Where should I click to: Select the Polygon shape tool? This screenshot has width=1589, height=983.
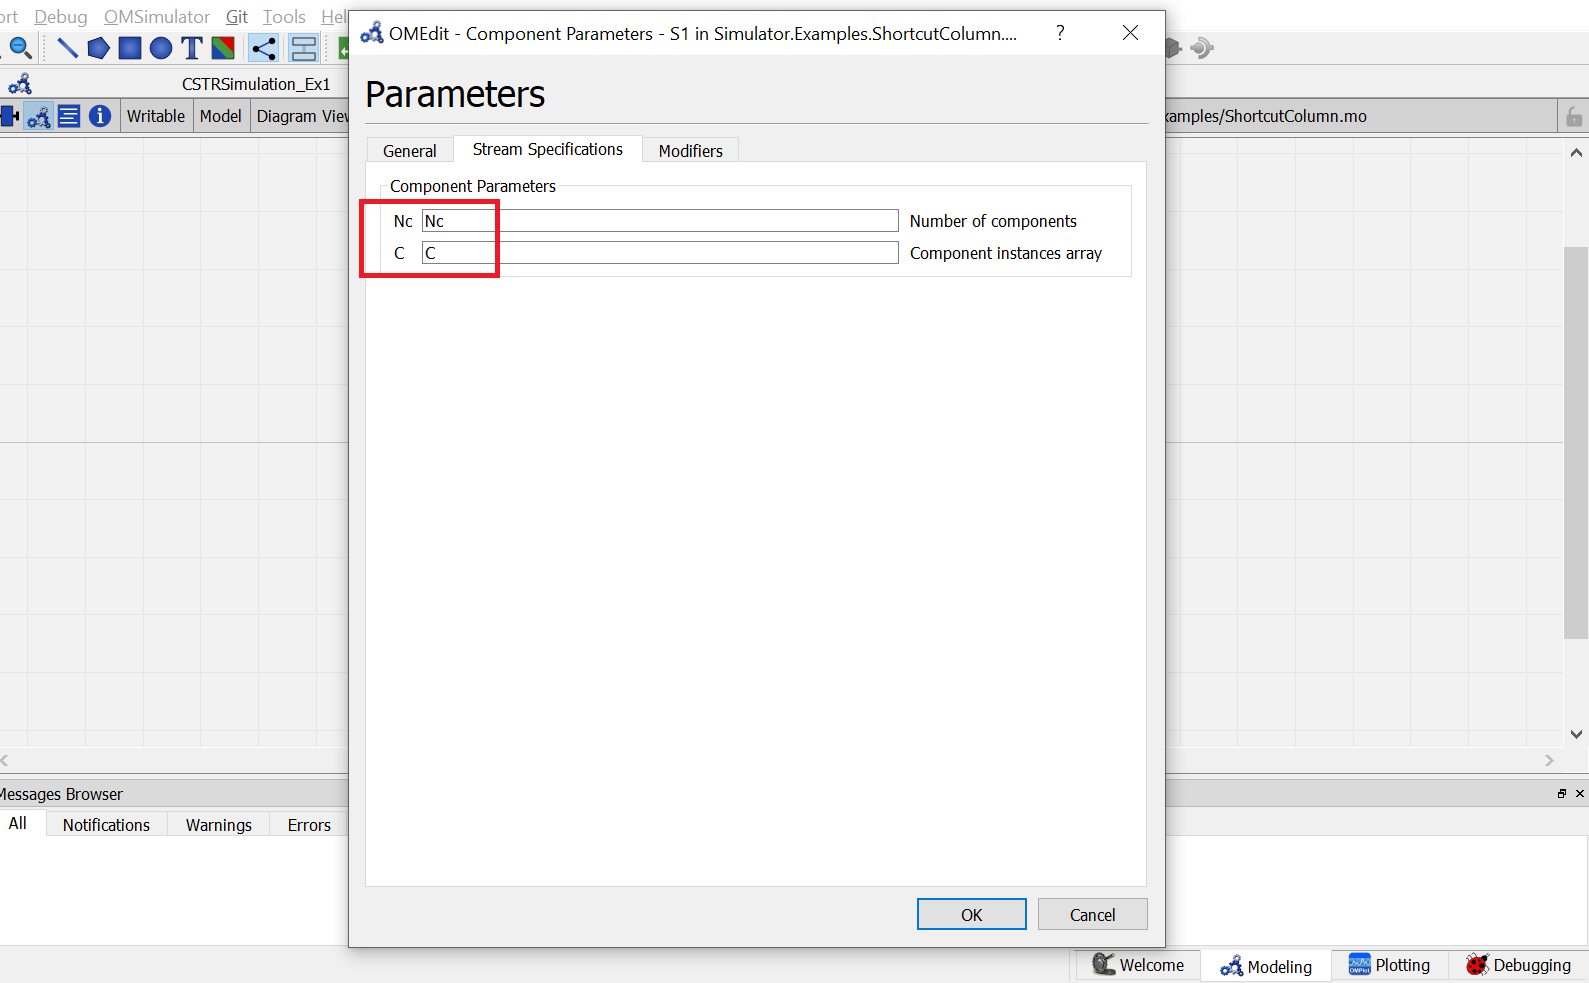tap(98, 47)
